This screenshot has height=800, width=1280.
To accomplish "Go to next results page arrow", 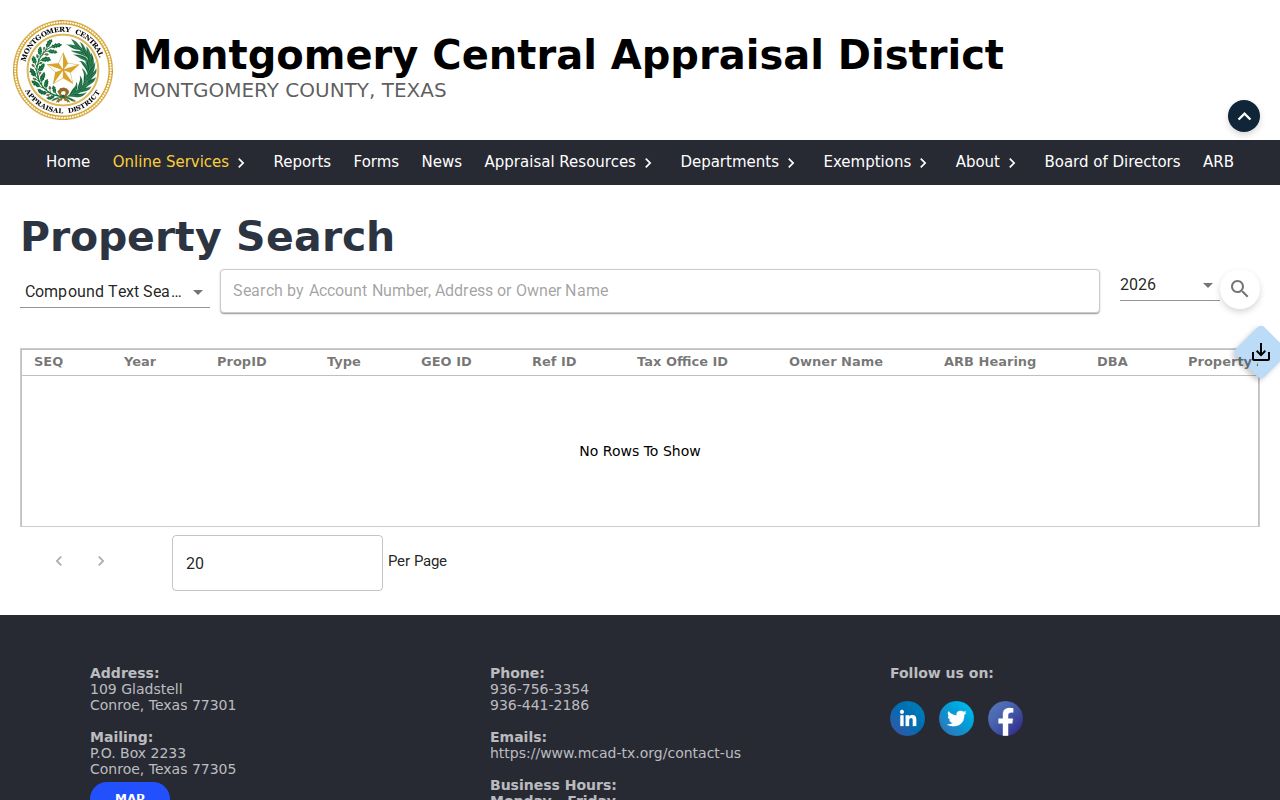I will point(100,561).
